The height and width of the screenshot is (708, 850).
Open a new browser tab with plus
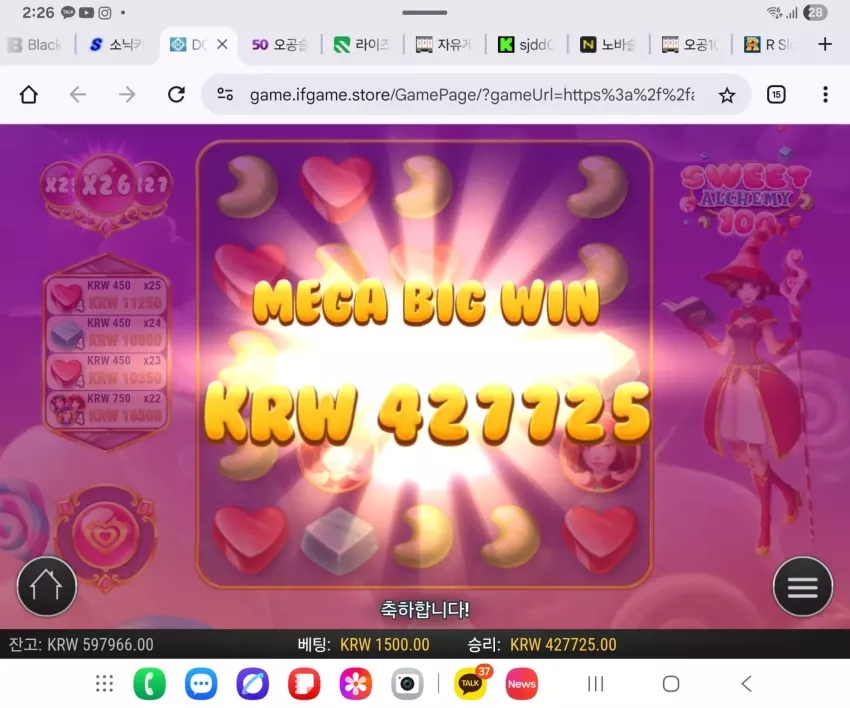(x=825, y=44)
